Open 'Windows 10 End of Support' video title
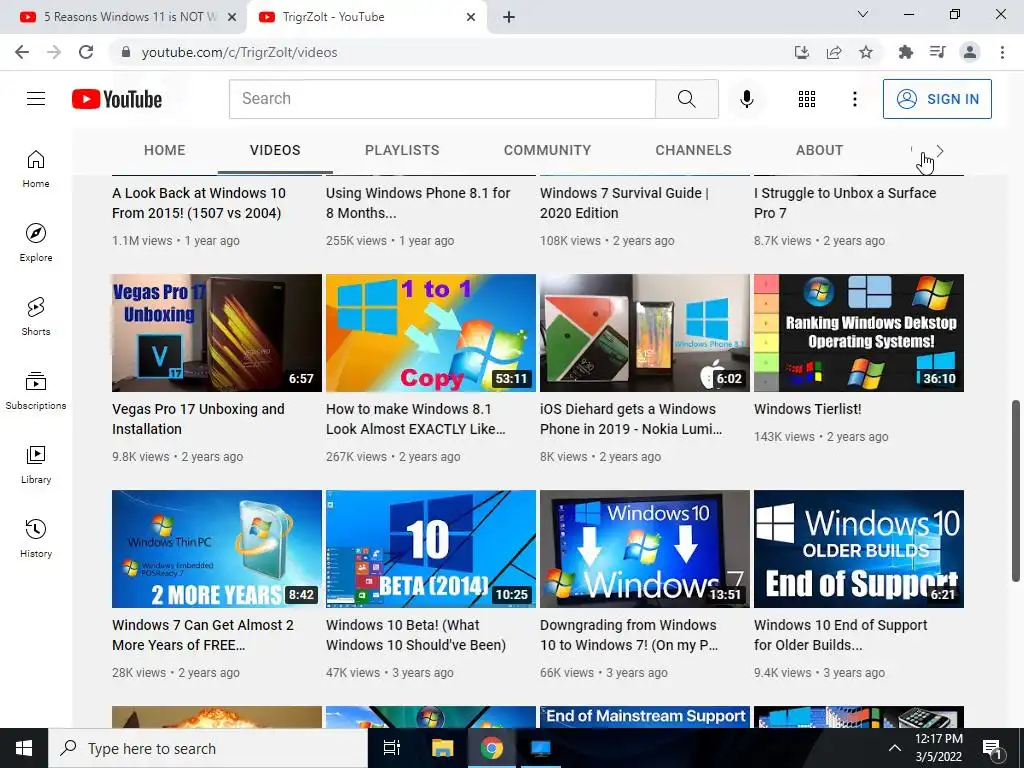Viewport: 1024px width, 768px height. (840, 635)
